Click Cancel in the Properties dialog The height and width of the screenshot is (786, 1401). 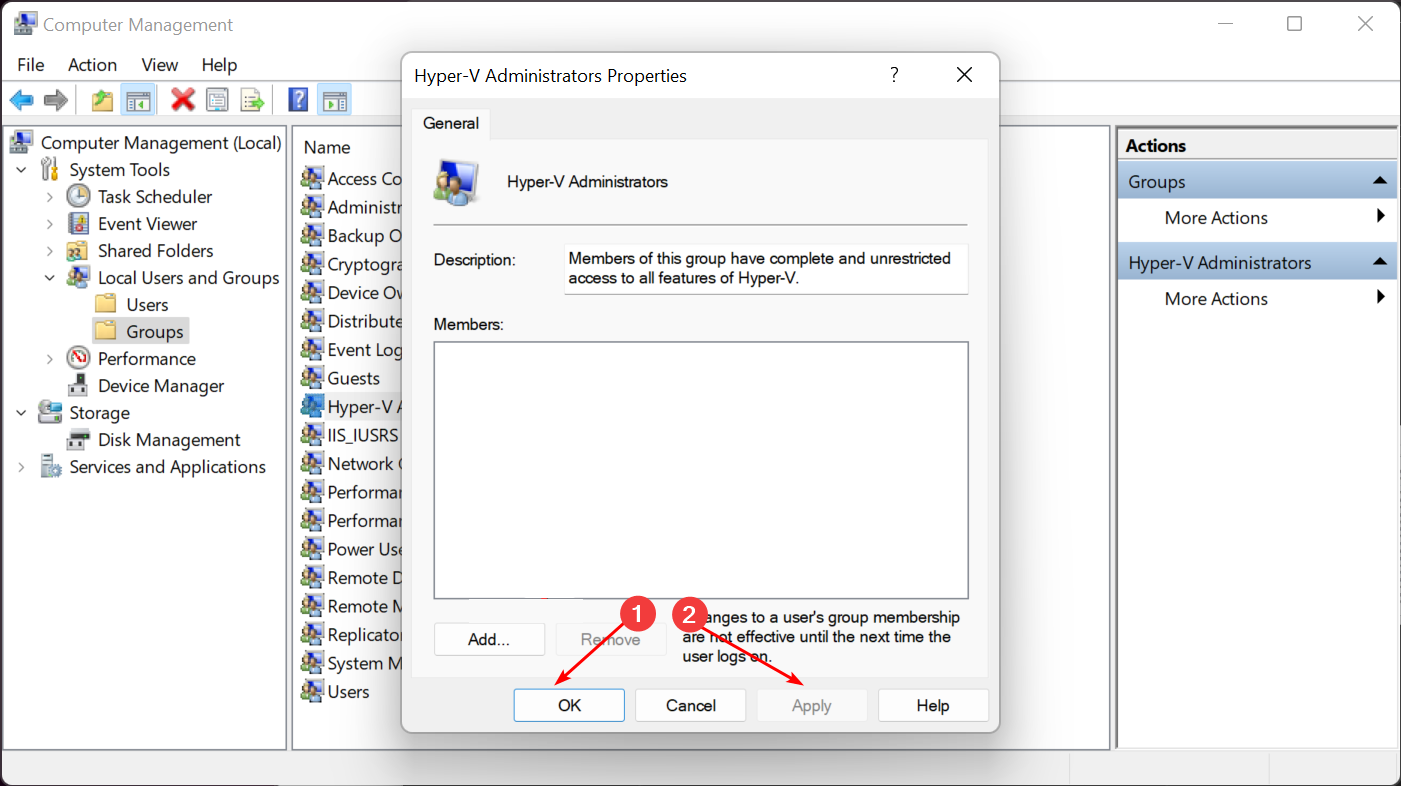[x=691, y=705]
